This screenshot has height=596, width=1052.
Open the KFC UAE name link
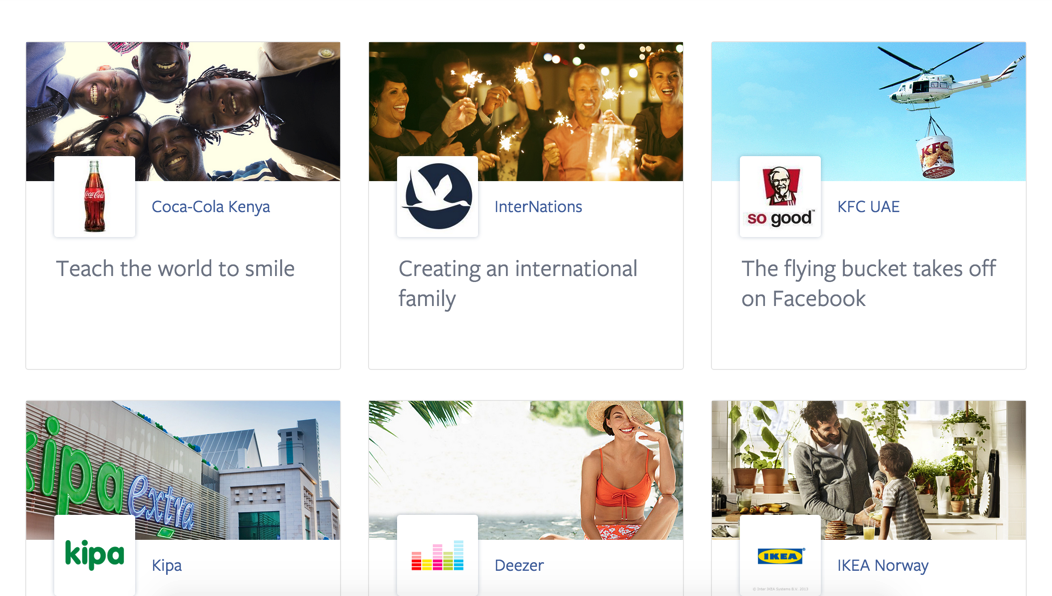click(x=868, y=207)
